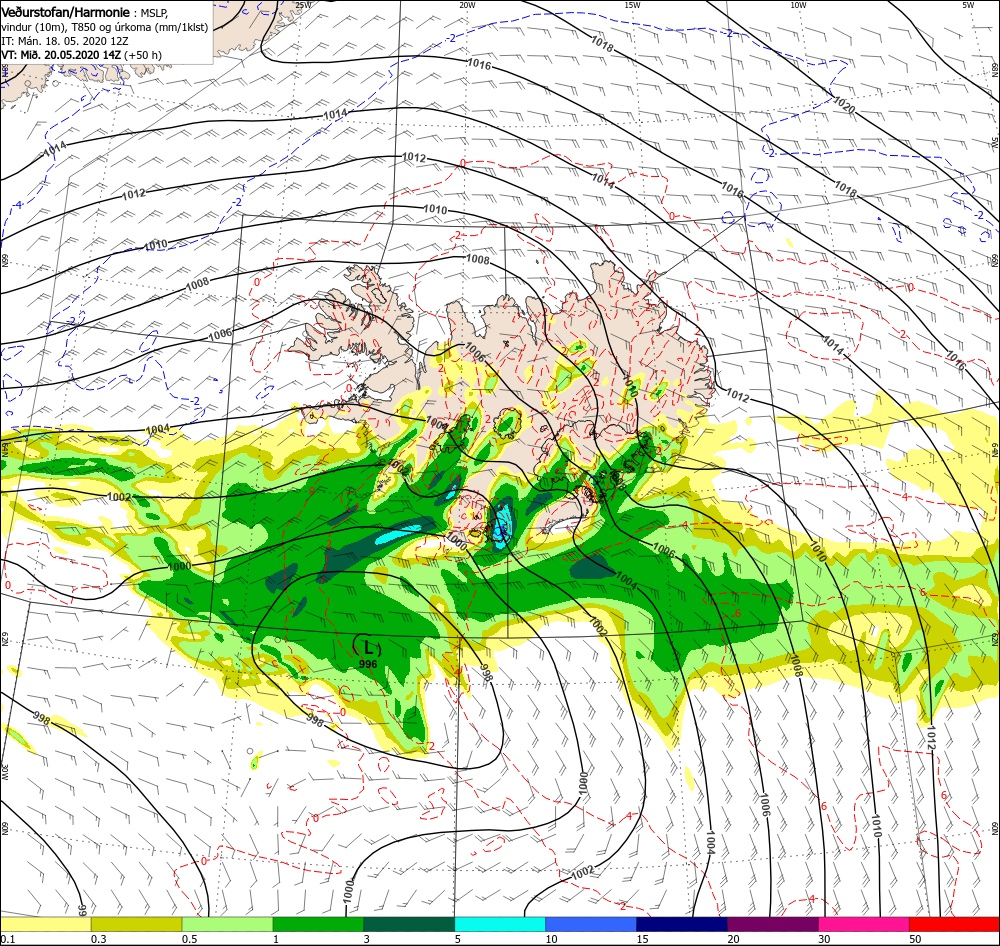Click the legend value 0.5

point(190,939)
